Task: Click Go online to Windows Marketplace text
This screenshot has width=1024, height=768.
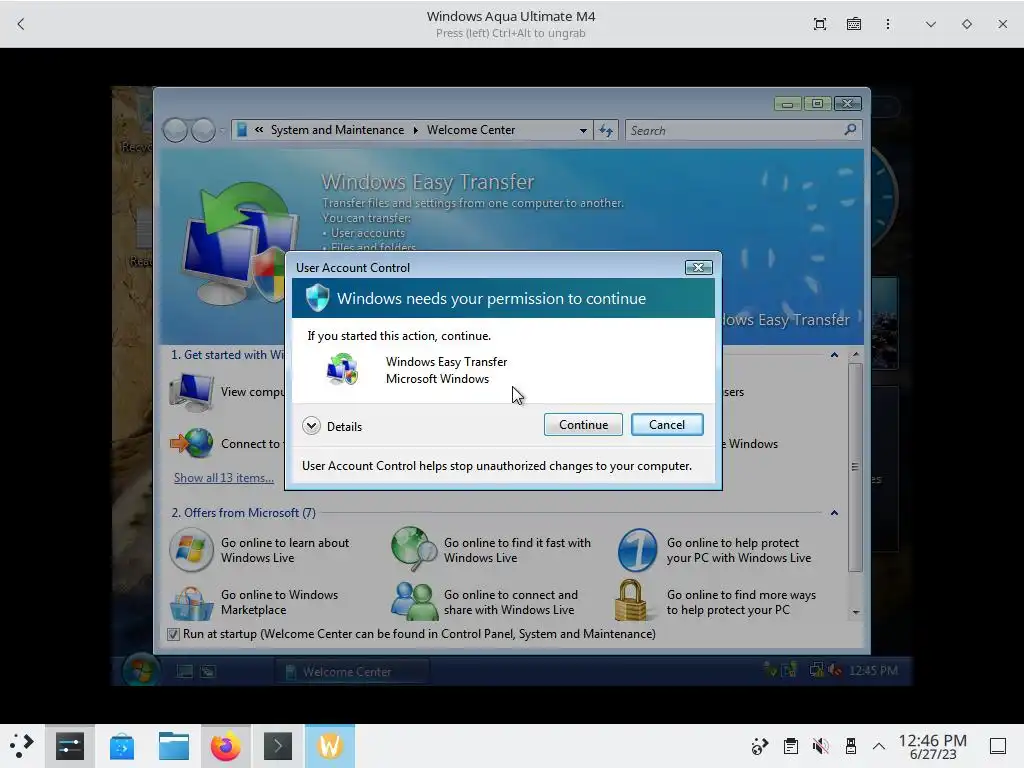Action: [280, 602]
